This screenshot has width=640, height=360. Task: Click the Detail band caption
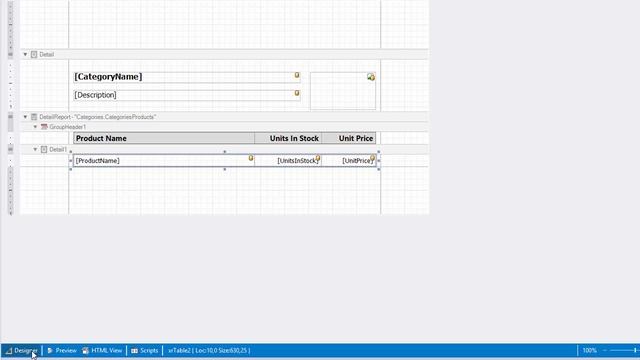pos(47,54)
